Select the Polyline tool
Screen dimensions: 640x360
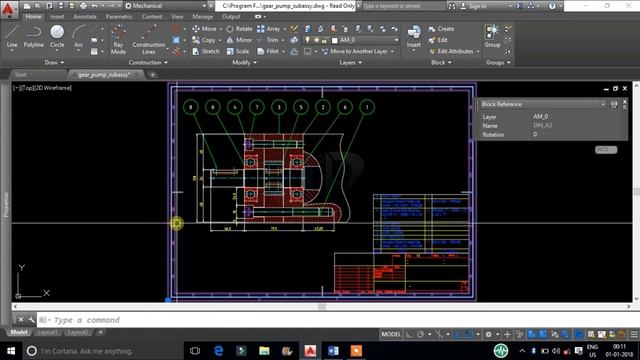pyautogui.click(x=33, y=37)
